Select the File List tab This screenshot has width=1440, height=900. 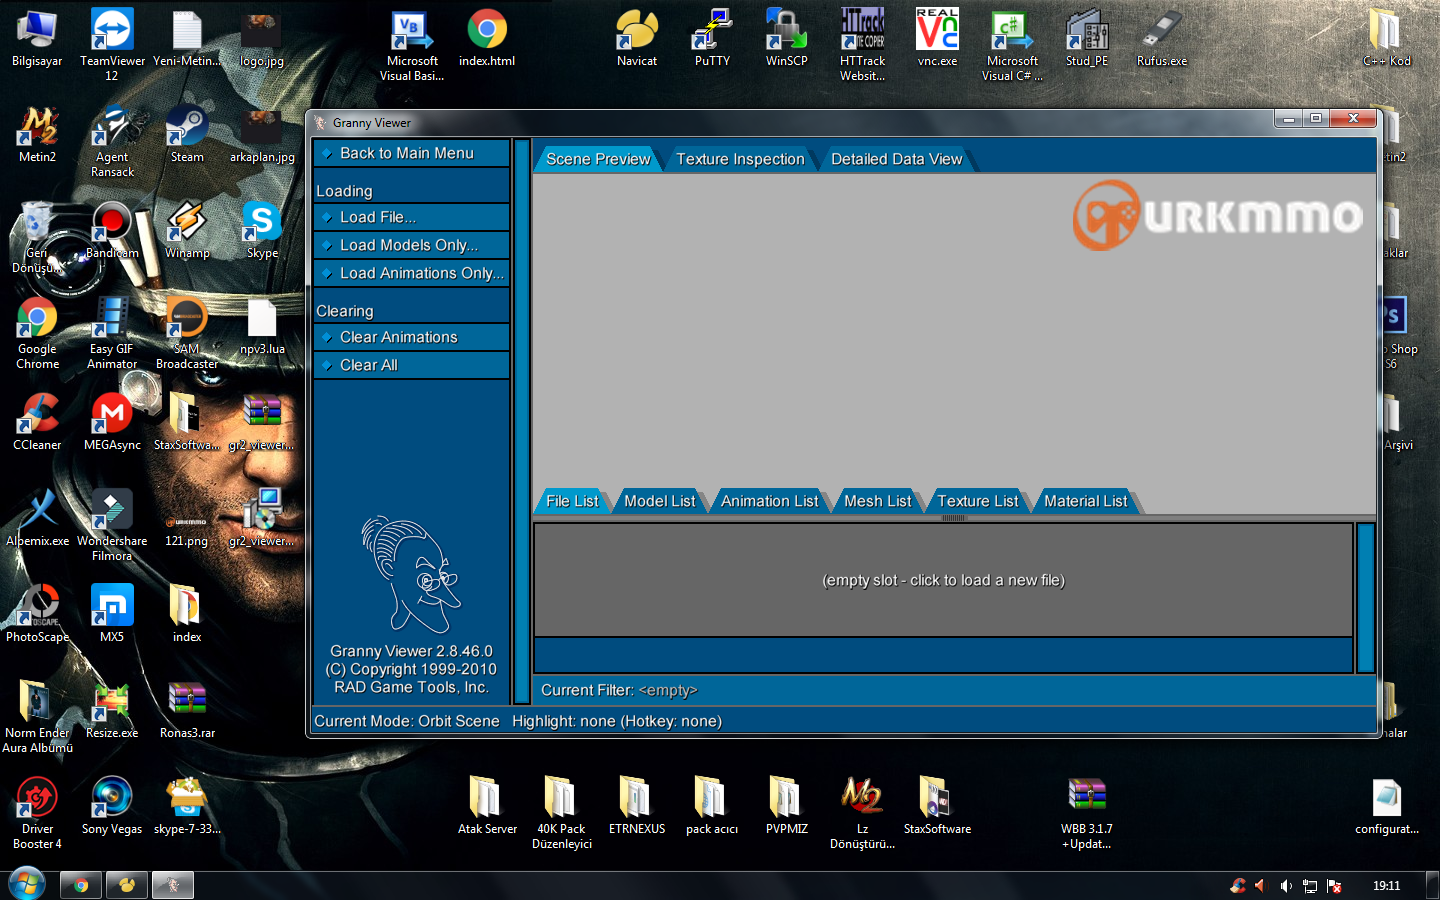click(x=572, y=501)
